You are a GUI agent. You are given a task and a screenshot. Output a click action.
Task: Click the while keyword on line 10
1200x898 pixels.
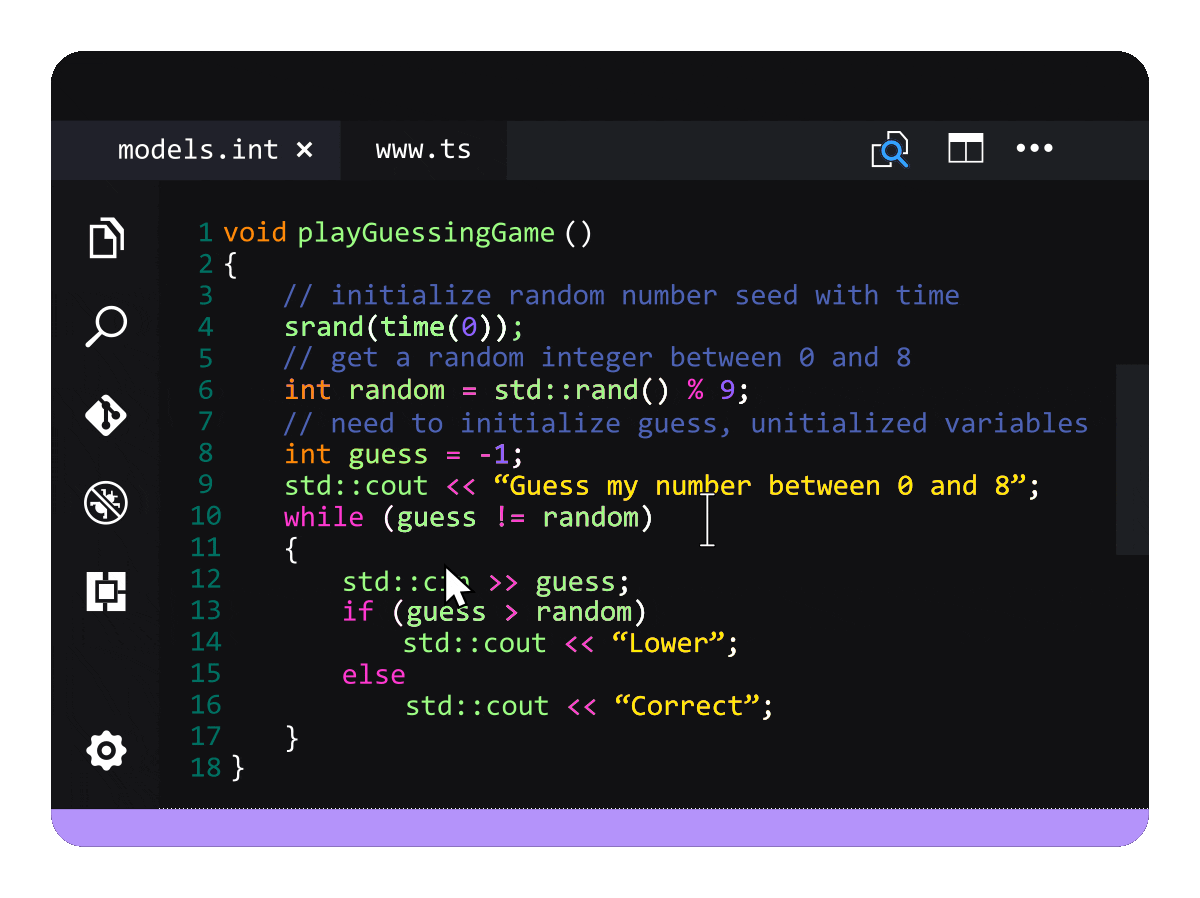(323, 517)
